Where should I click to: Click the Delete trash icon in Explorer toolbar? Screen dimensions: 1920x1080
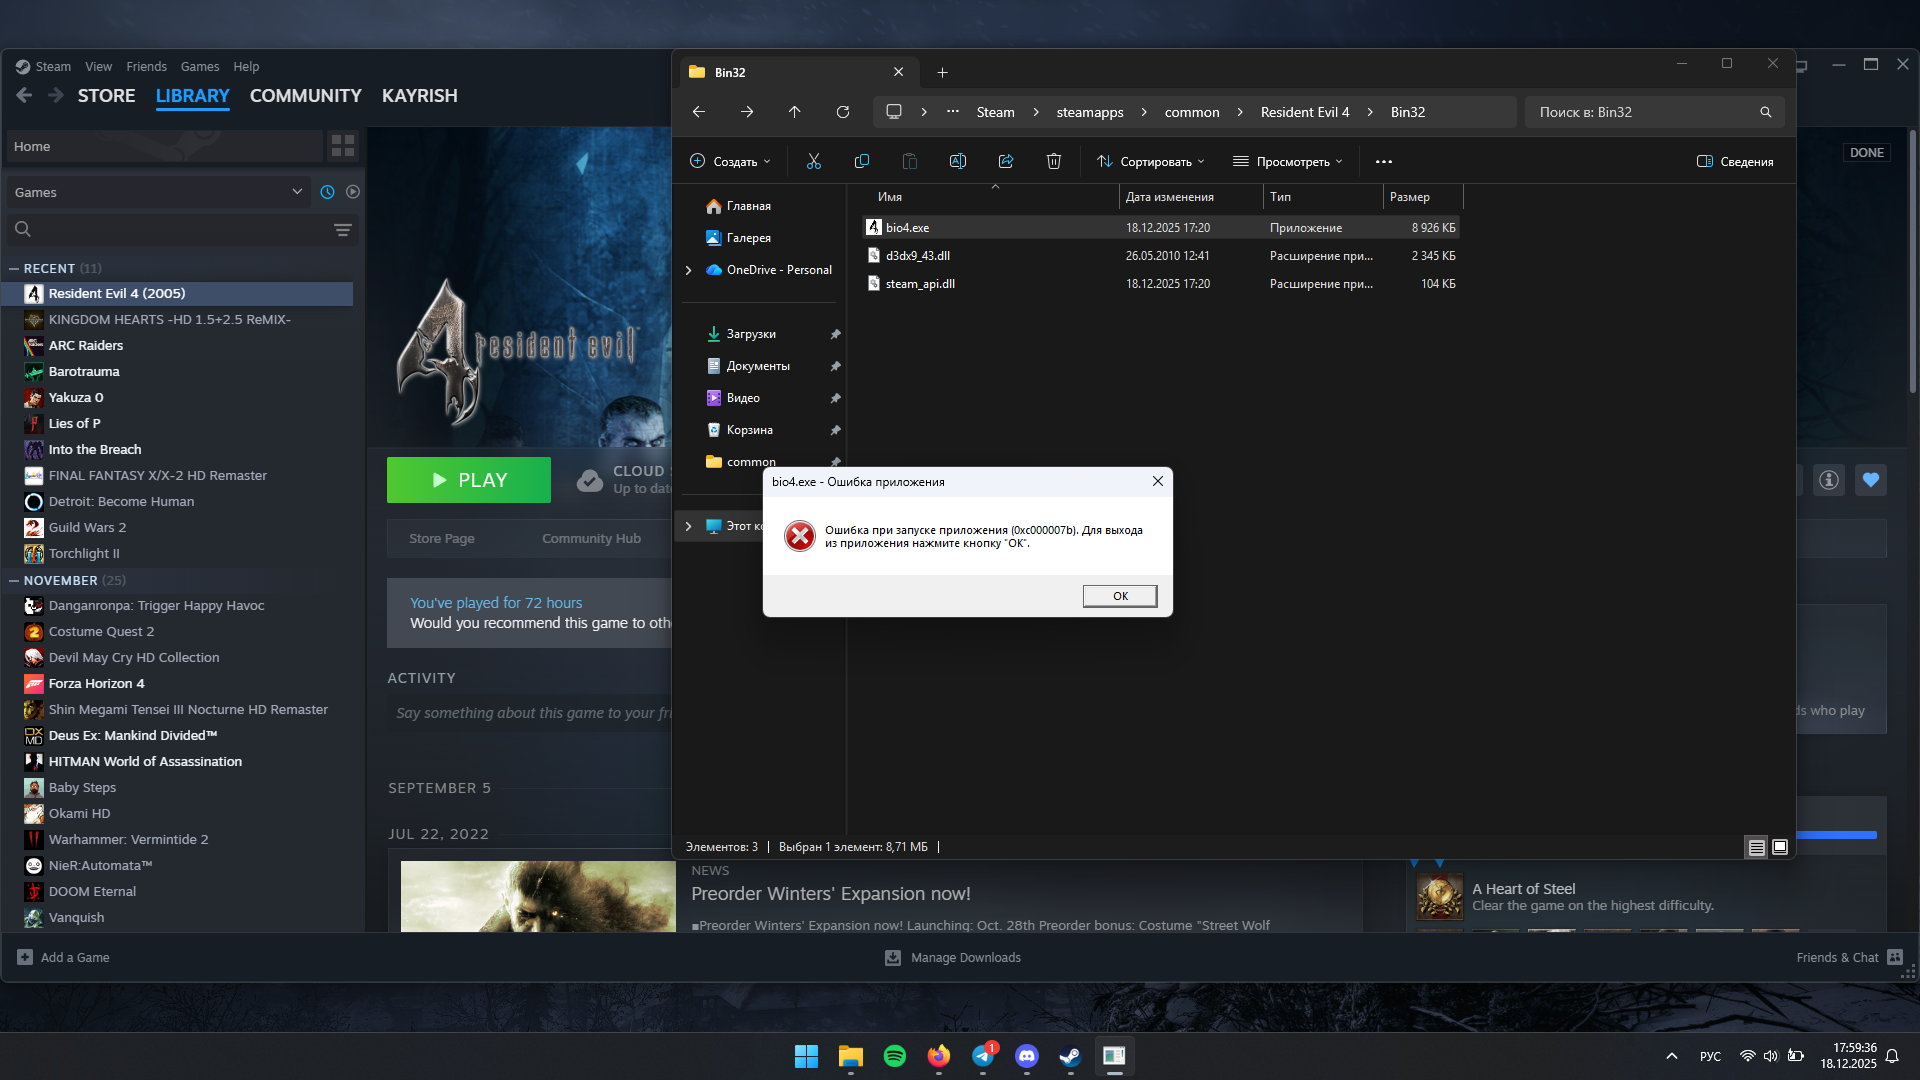(1054, 161)
